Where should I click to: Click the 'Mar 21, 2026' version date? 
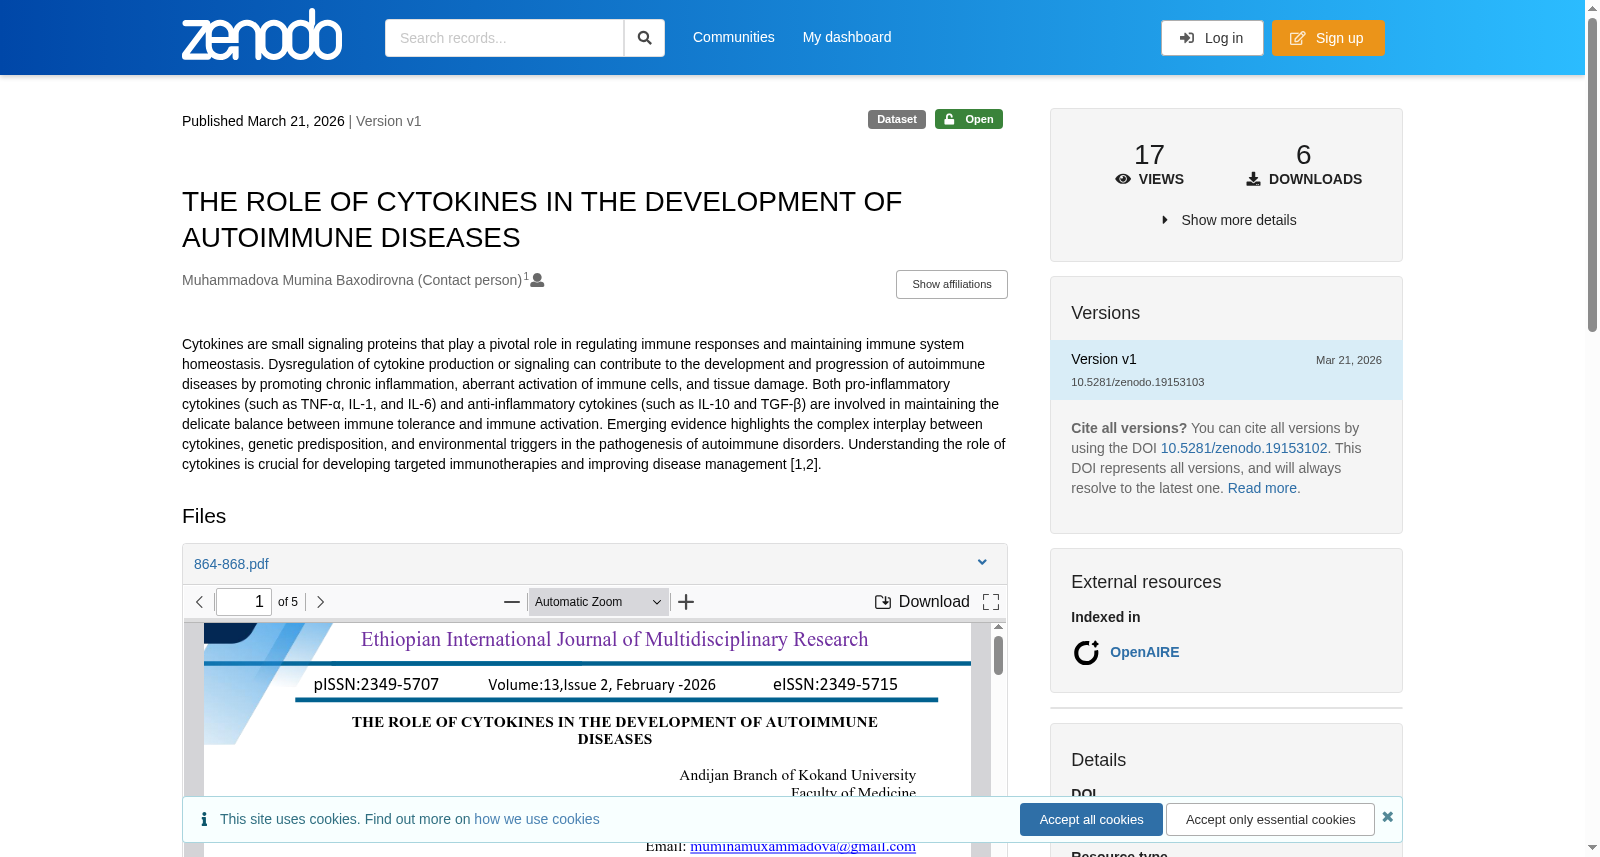tap(1348, 360)
